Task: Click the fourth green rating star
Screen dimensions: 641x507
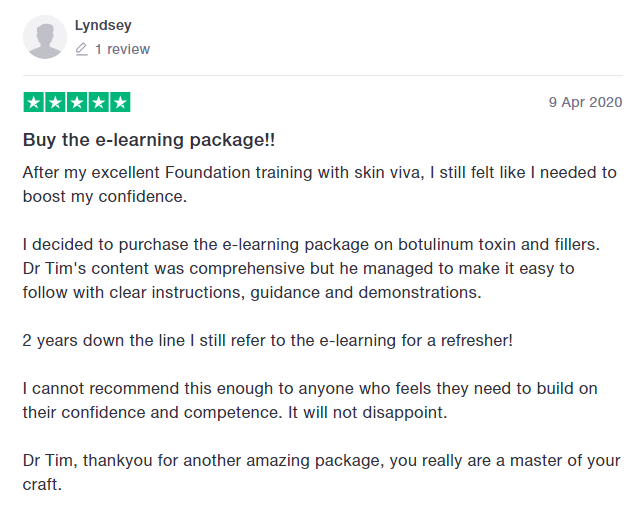Action: (x=99, y=102)
